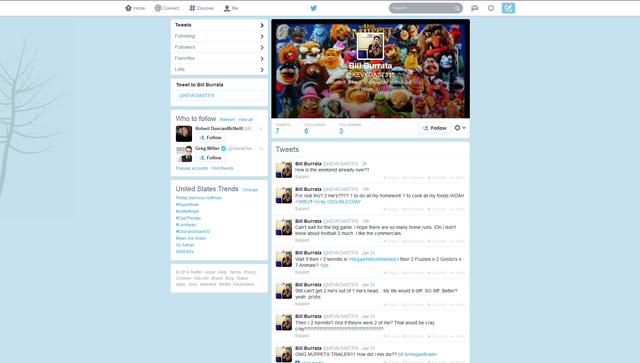
Task: Open Mean Joe Green trend
Action: click(x=191, y=238)
